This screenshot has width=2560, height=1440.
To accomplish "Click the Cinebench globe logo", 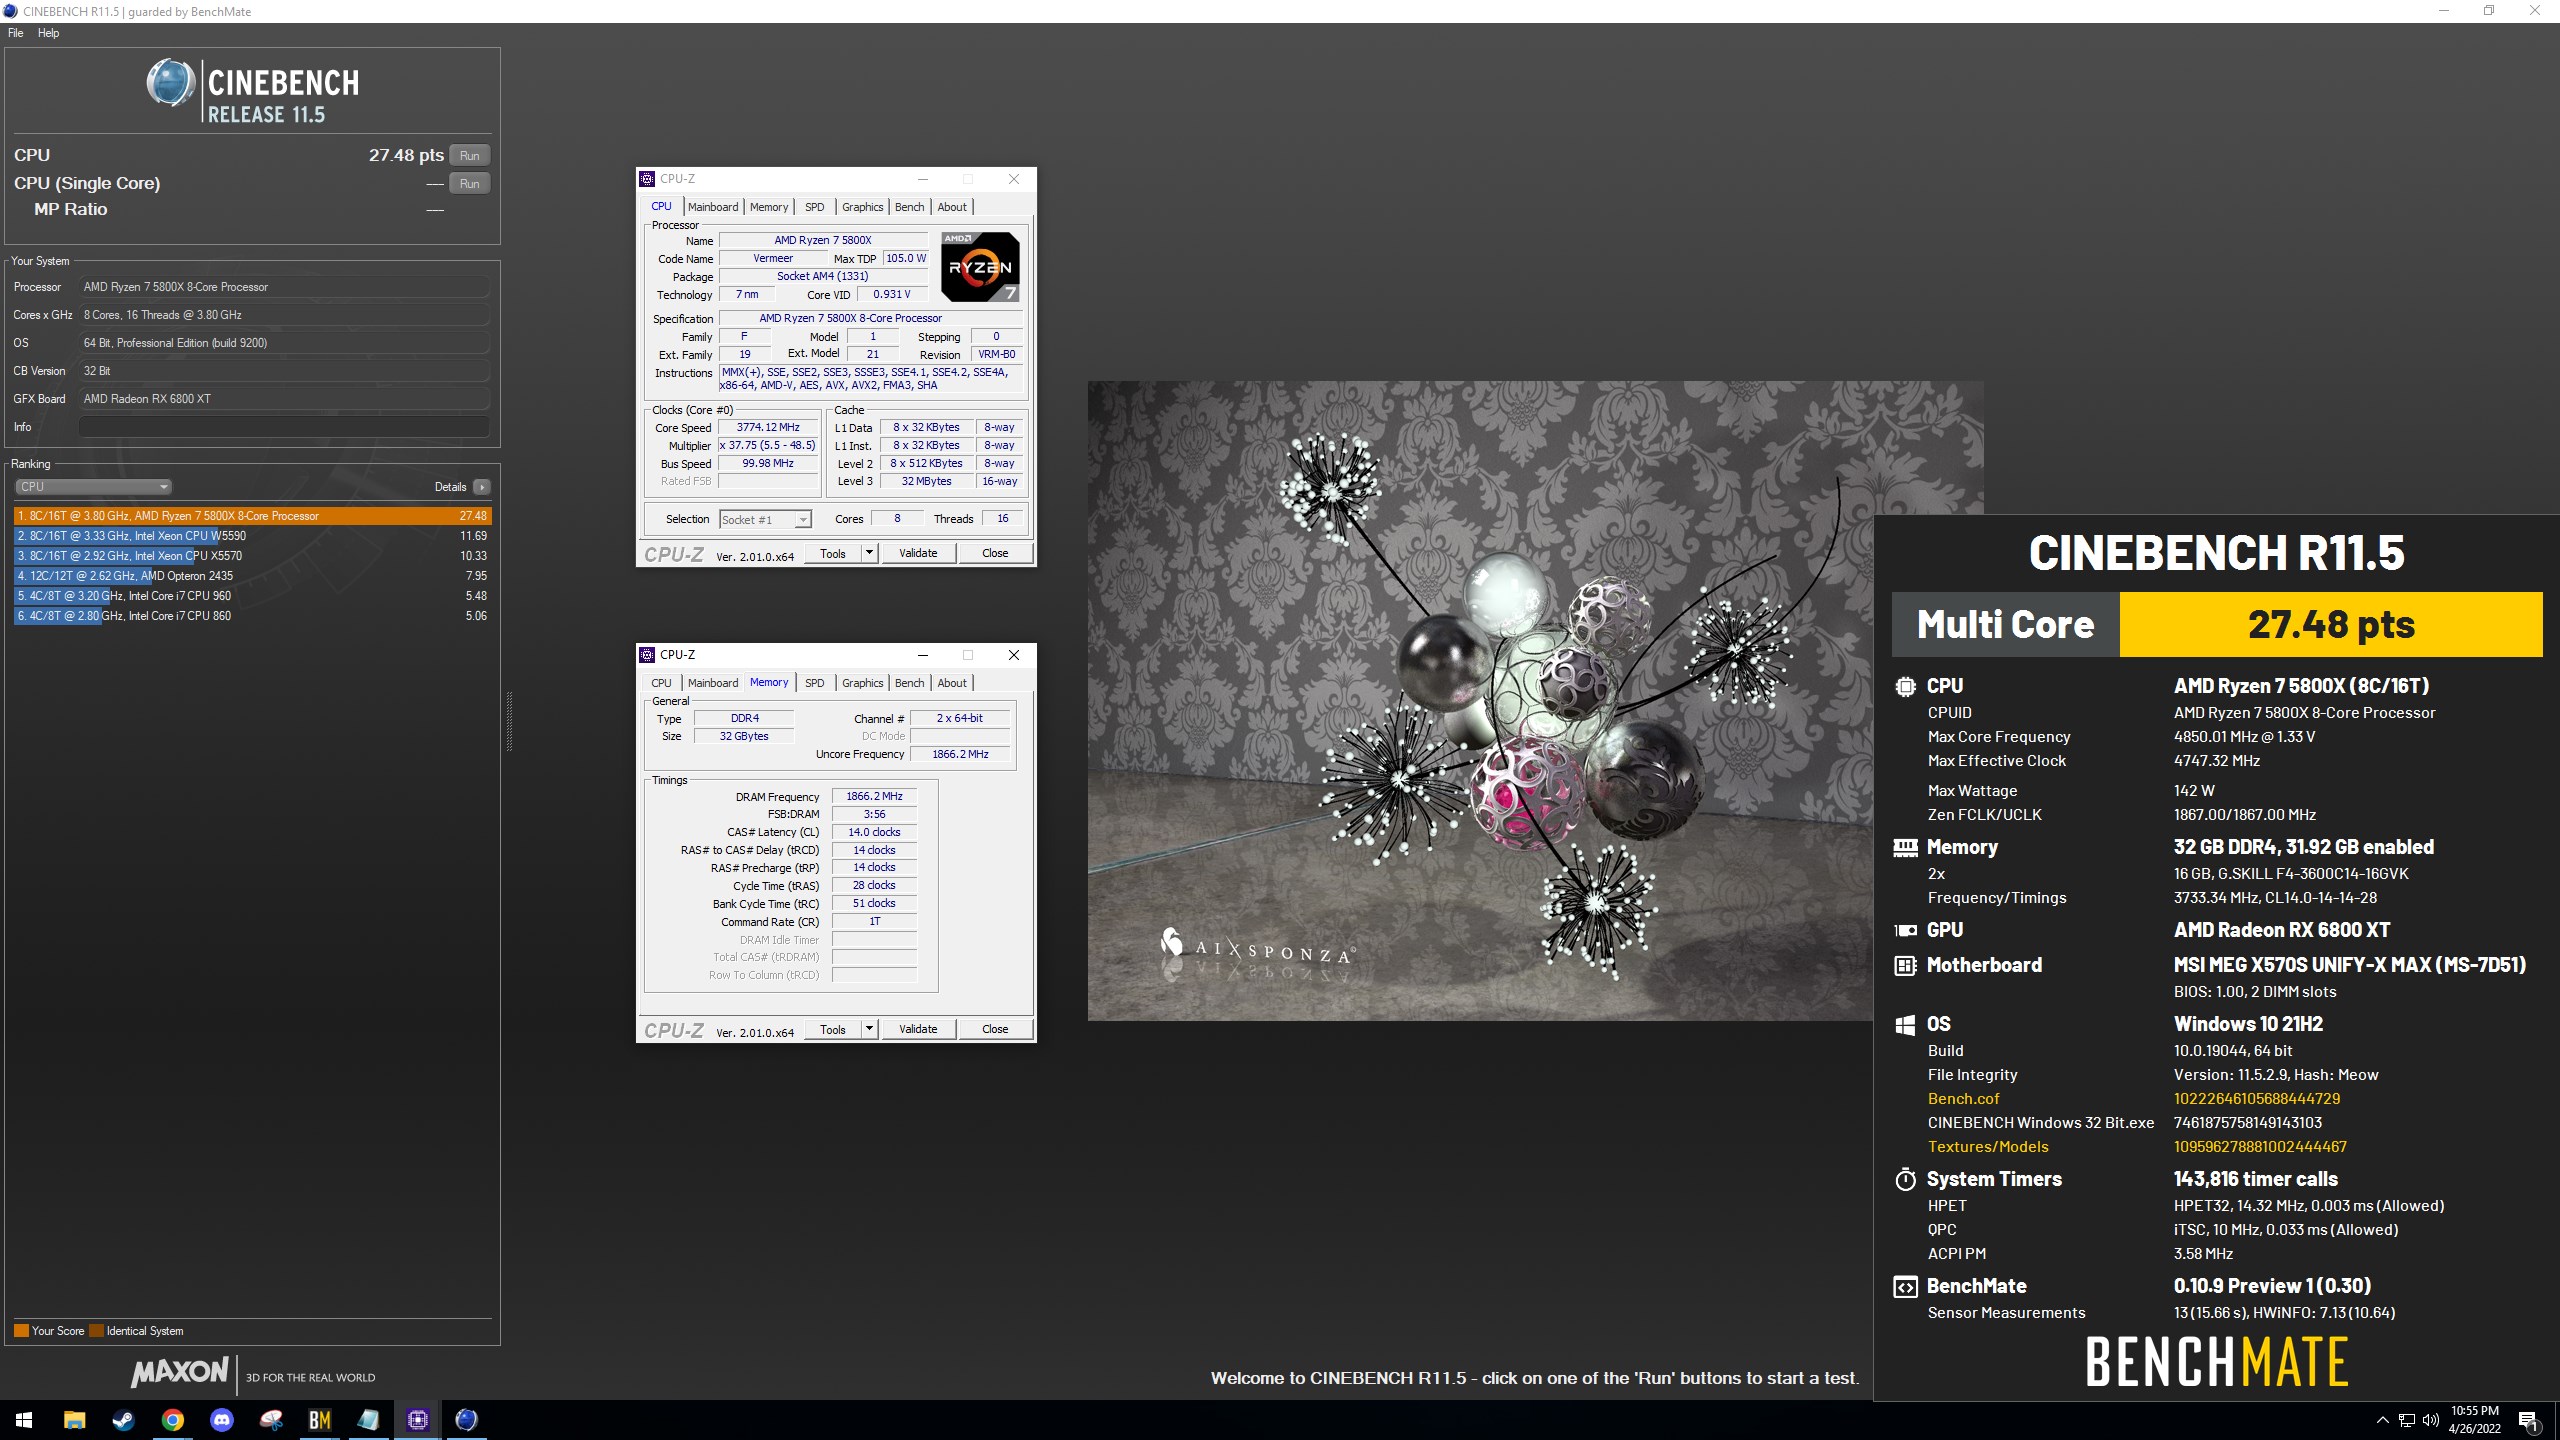I will point(171,83).
